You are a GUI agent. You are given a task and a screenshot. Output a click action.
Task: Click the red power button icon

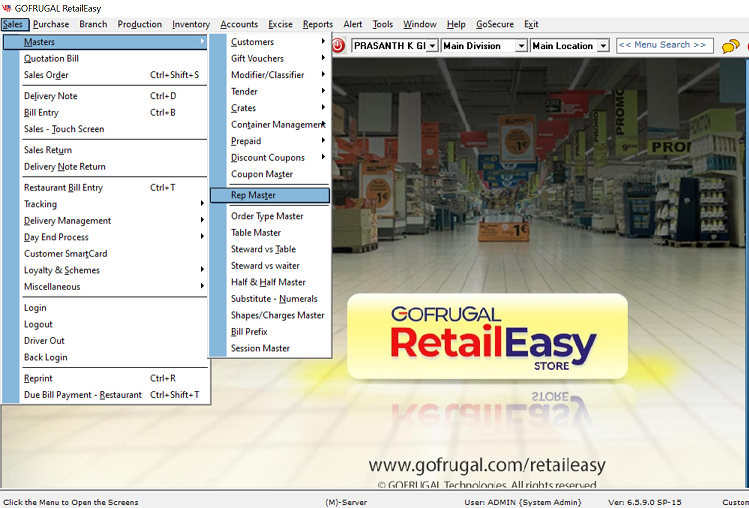click(x=338, y=46)
